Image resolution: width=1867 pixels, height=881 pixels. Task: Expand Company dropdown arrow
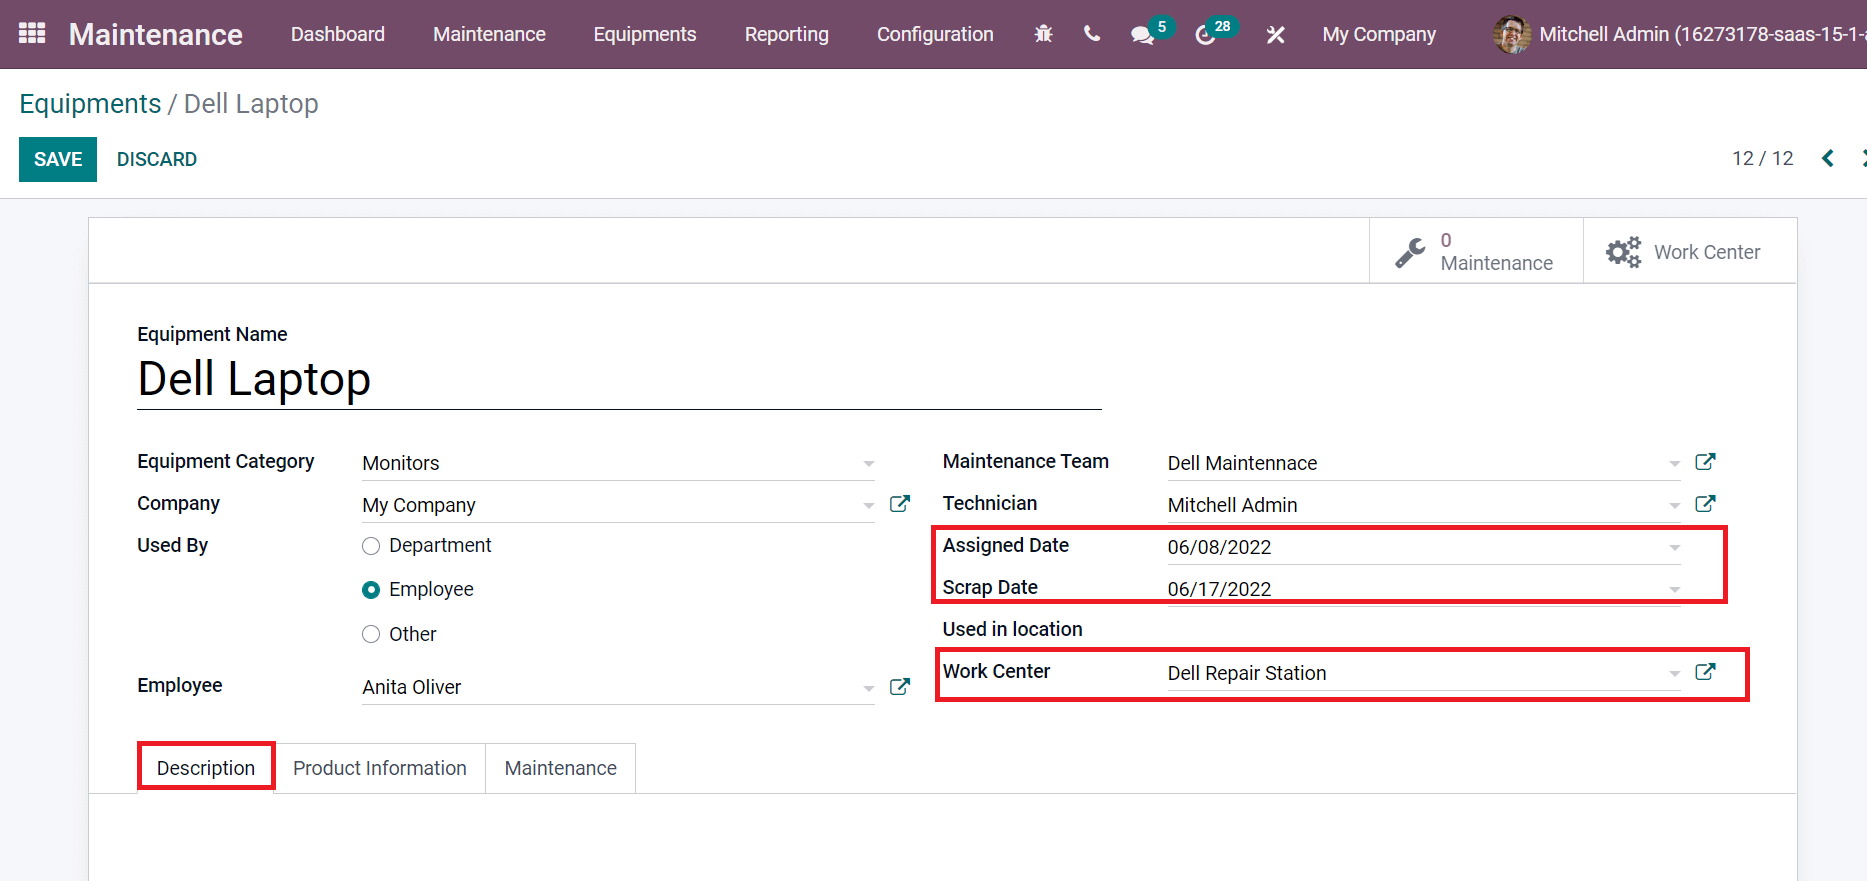click(x=868, y=505)
